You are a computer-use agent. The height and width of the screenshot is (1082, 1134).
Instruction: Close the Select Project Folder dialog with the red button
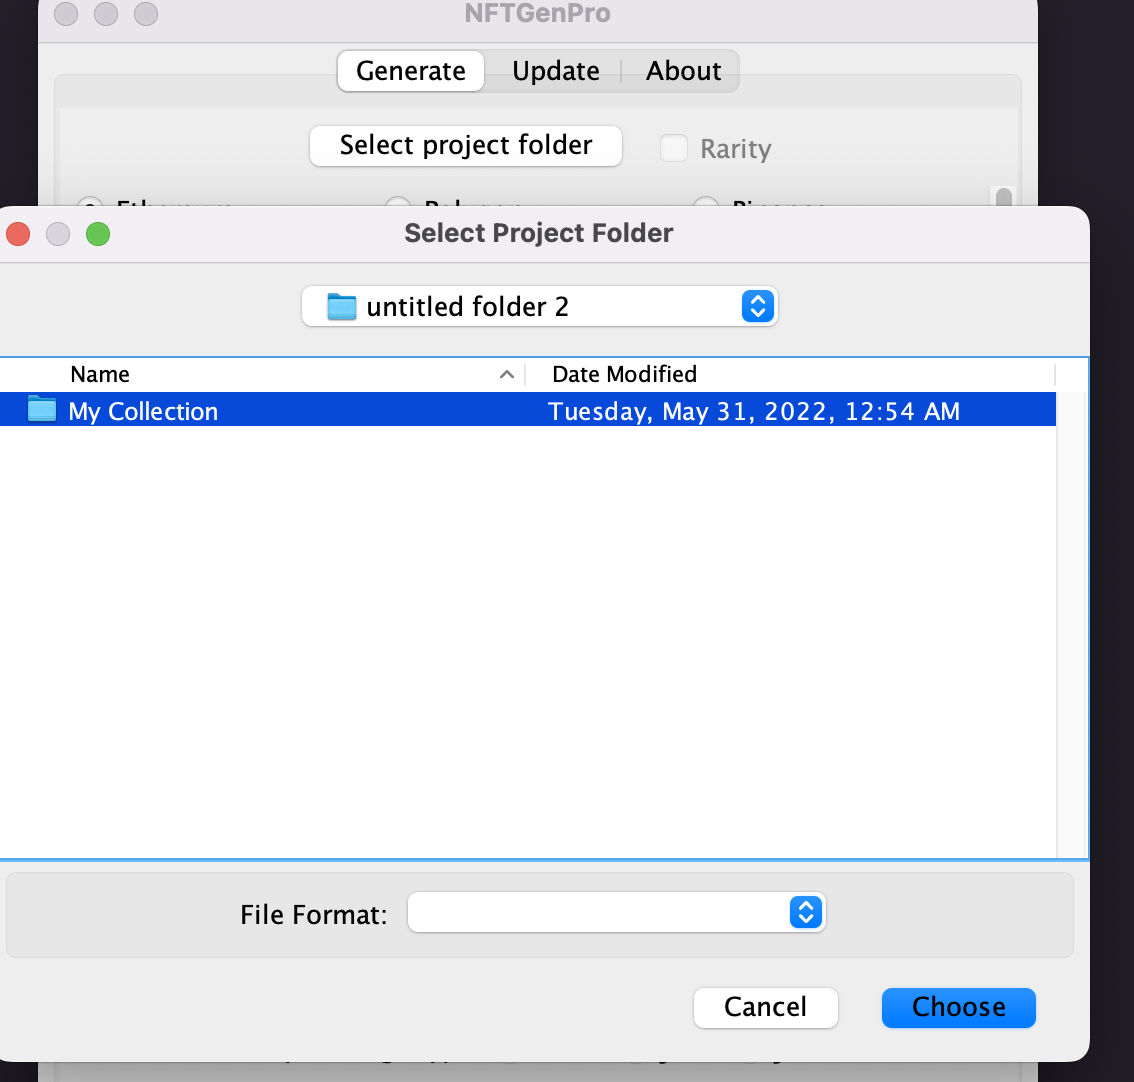pos(18,234)
